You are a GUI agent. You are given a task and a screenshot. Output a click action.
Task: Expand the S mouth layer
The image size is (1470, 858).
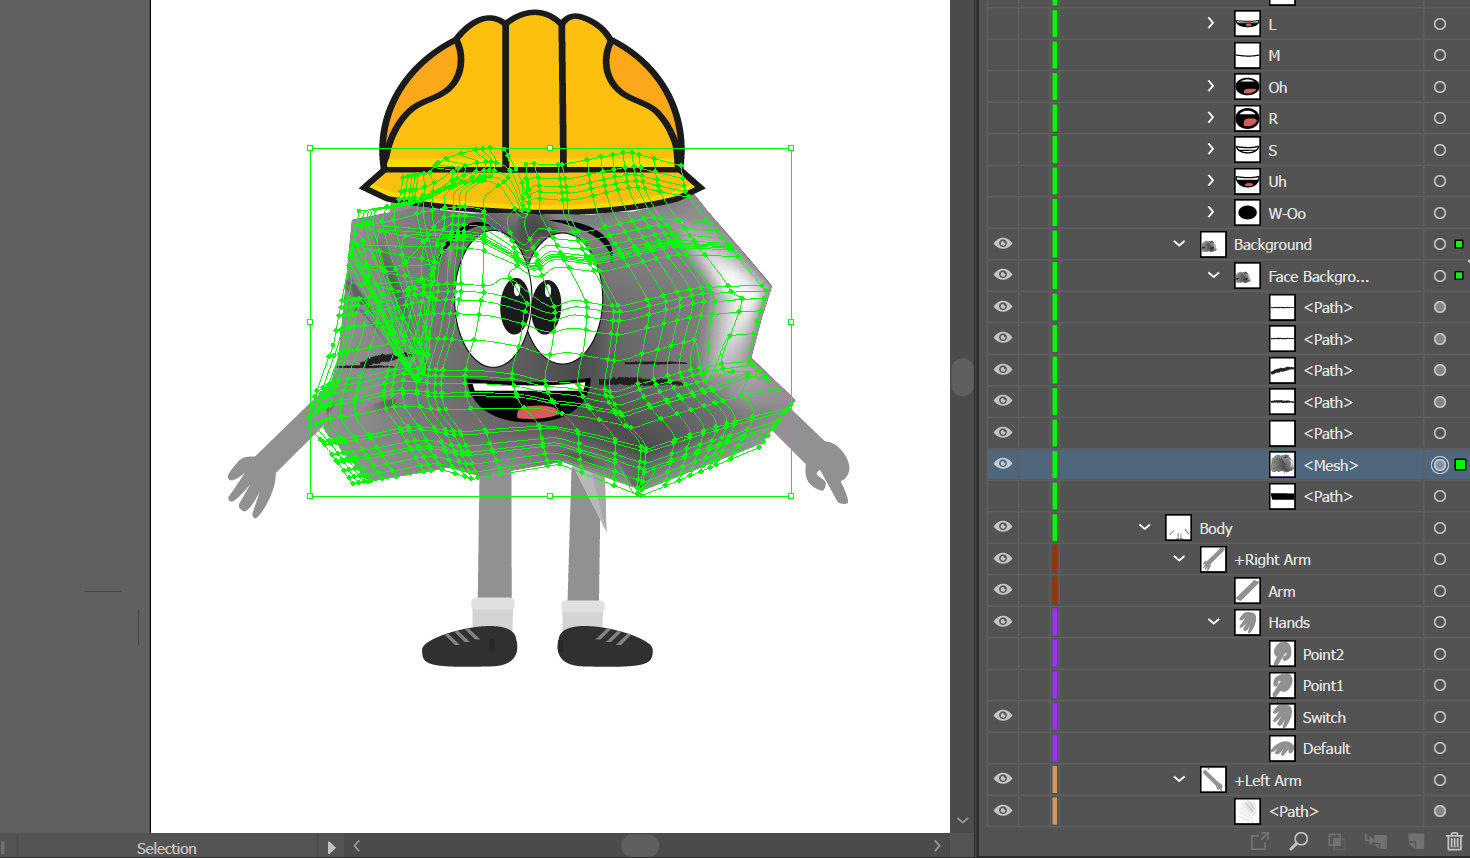(1211, 149)
